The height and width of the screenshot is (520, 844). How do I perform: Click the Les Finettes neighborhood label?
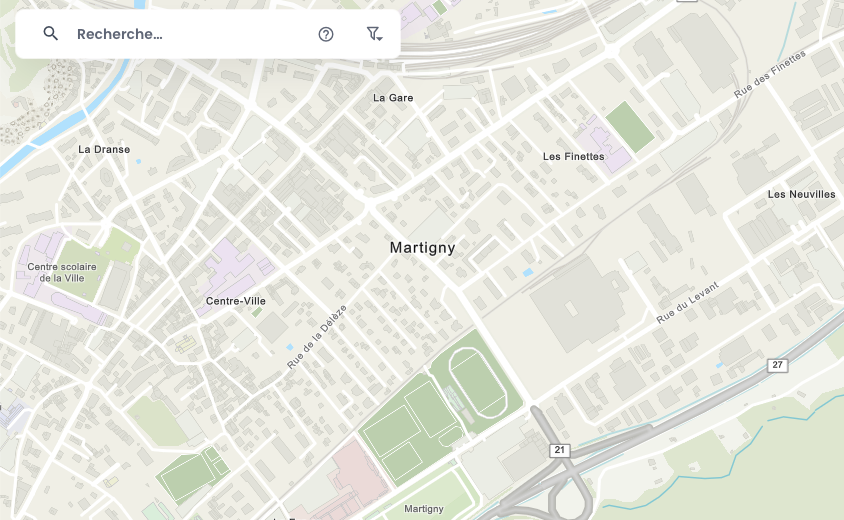(573, 157)
